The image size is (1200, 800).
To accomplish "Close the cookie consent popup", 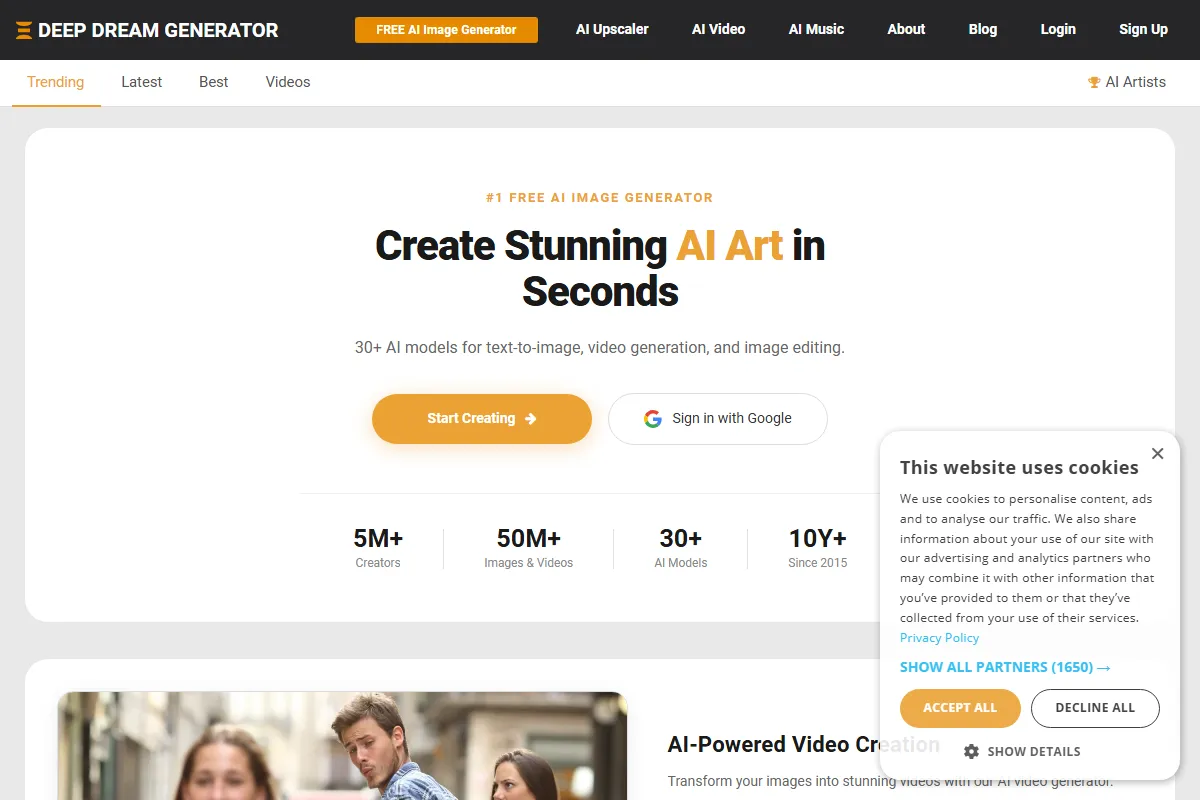I will point(1157,454).
